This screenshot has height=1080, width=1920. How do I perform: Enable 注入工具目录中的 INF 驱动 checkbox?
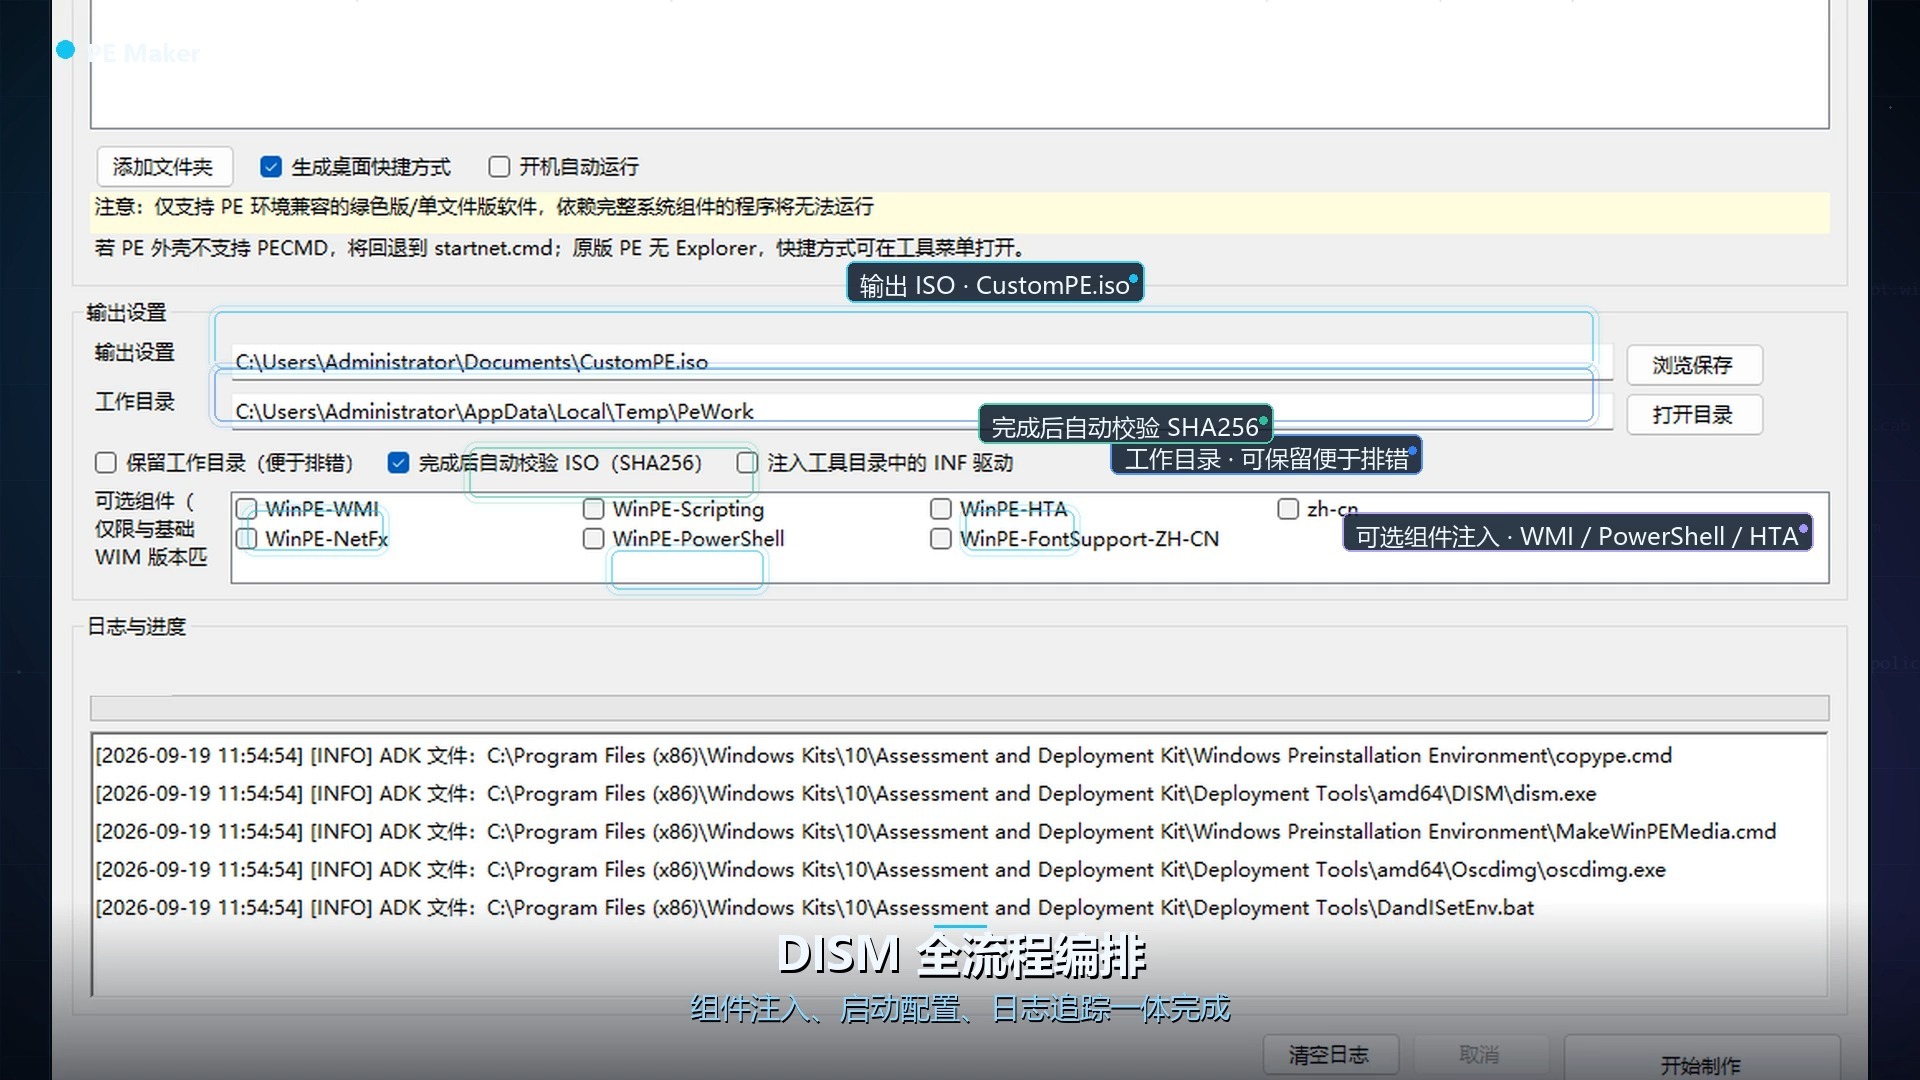click(x=747, y=462)
